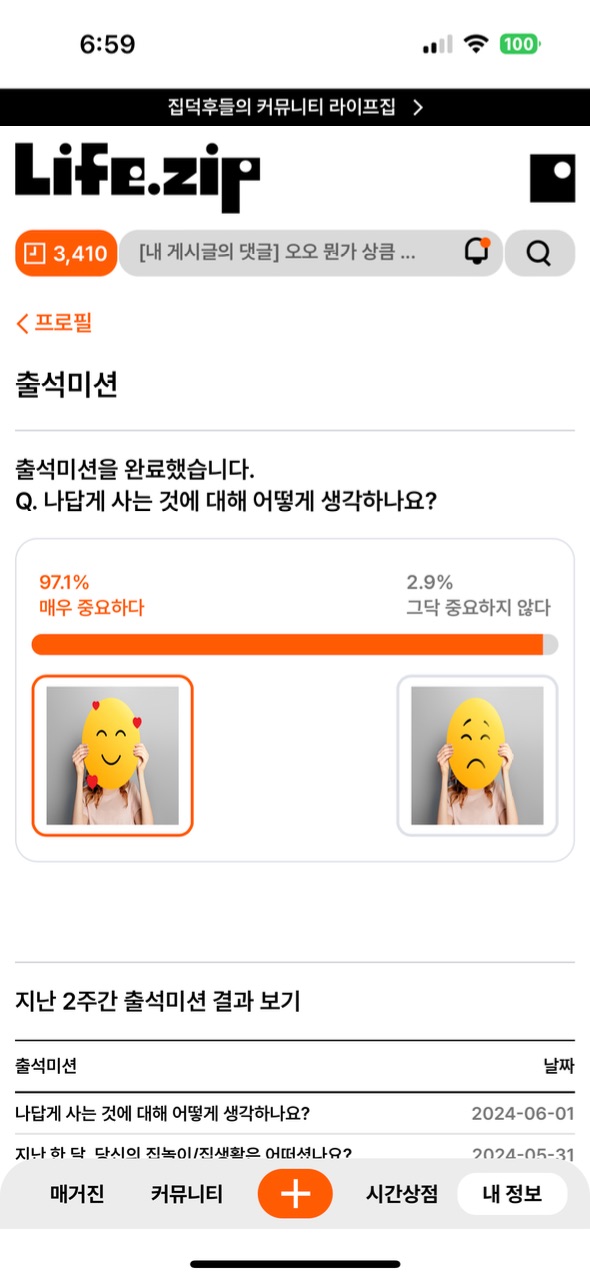Tap the Life.zip logo

click(x=137, y=177)
